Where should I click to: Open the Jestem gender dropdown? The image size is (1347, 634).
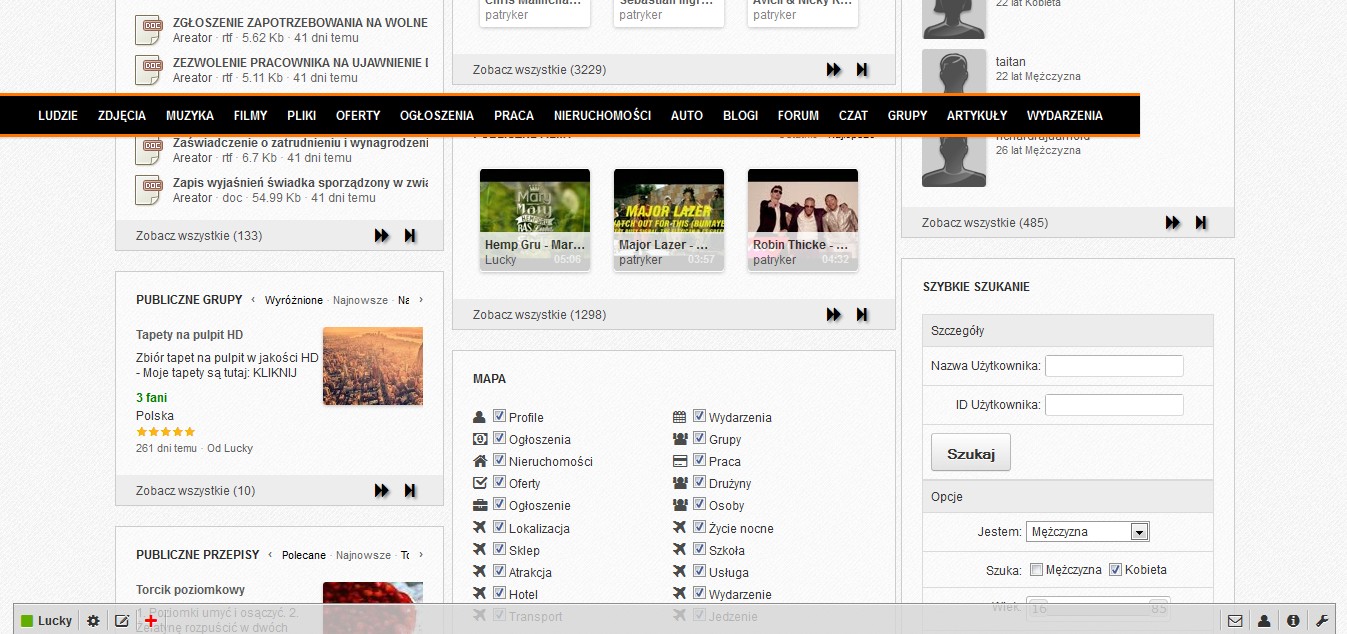pos(1087,532)
